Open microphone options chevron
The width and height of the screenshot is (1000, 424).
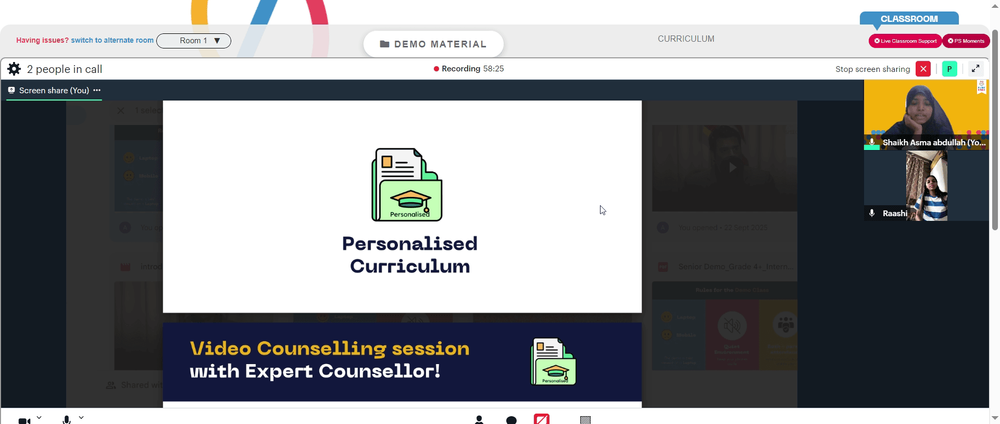[81, 418]
